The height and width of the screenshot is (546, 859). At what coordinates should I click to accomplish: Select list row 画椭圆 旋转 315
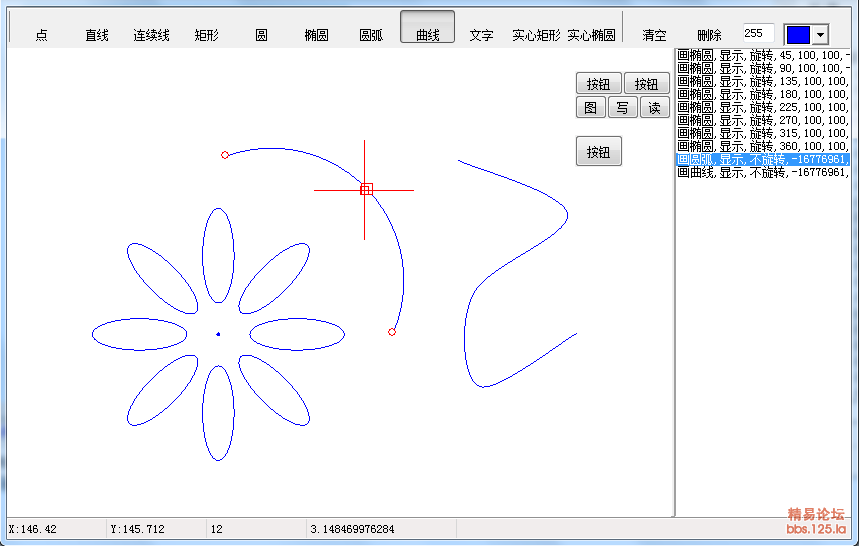pos(763,133)
